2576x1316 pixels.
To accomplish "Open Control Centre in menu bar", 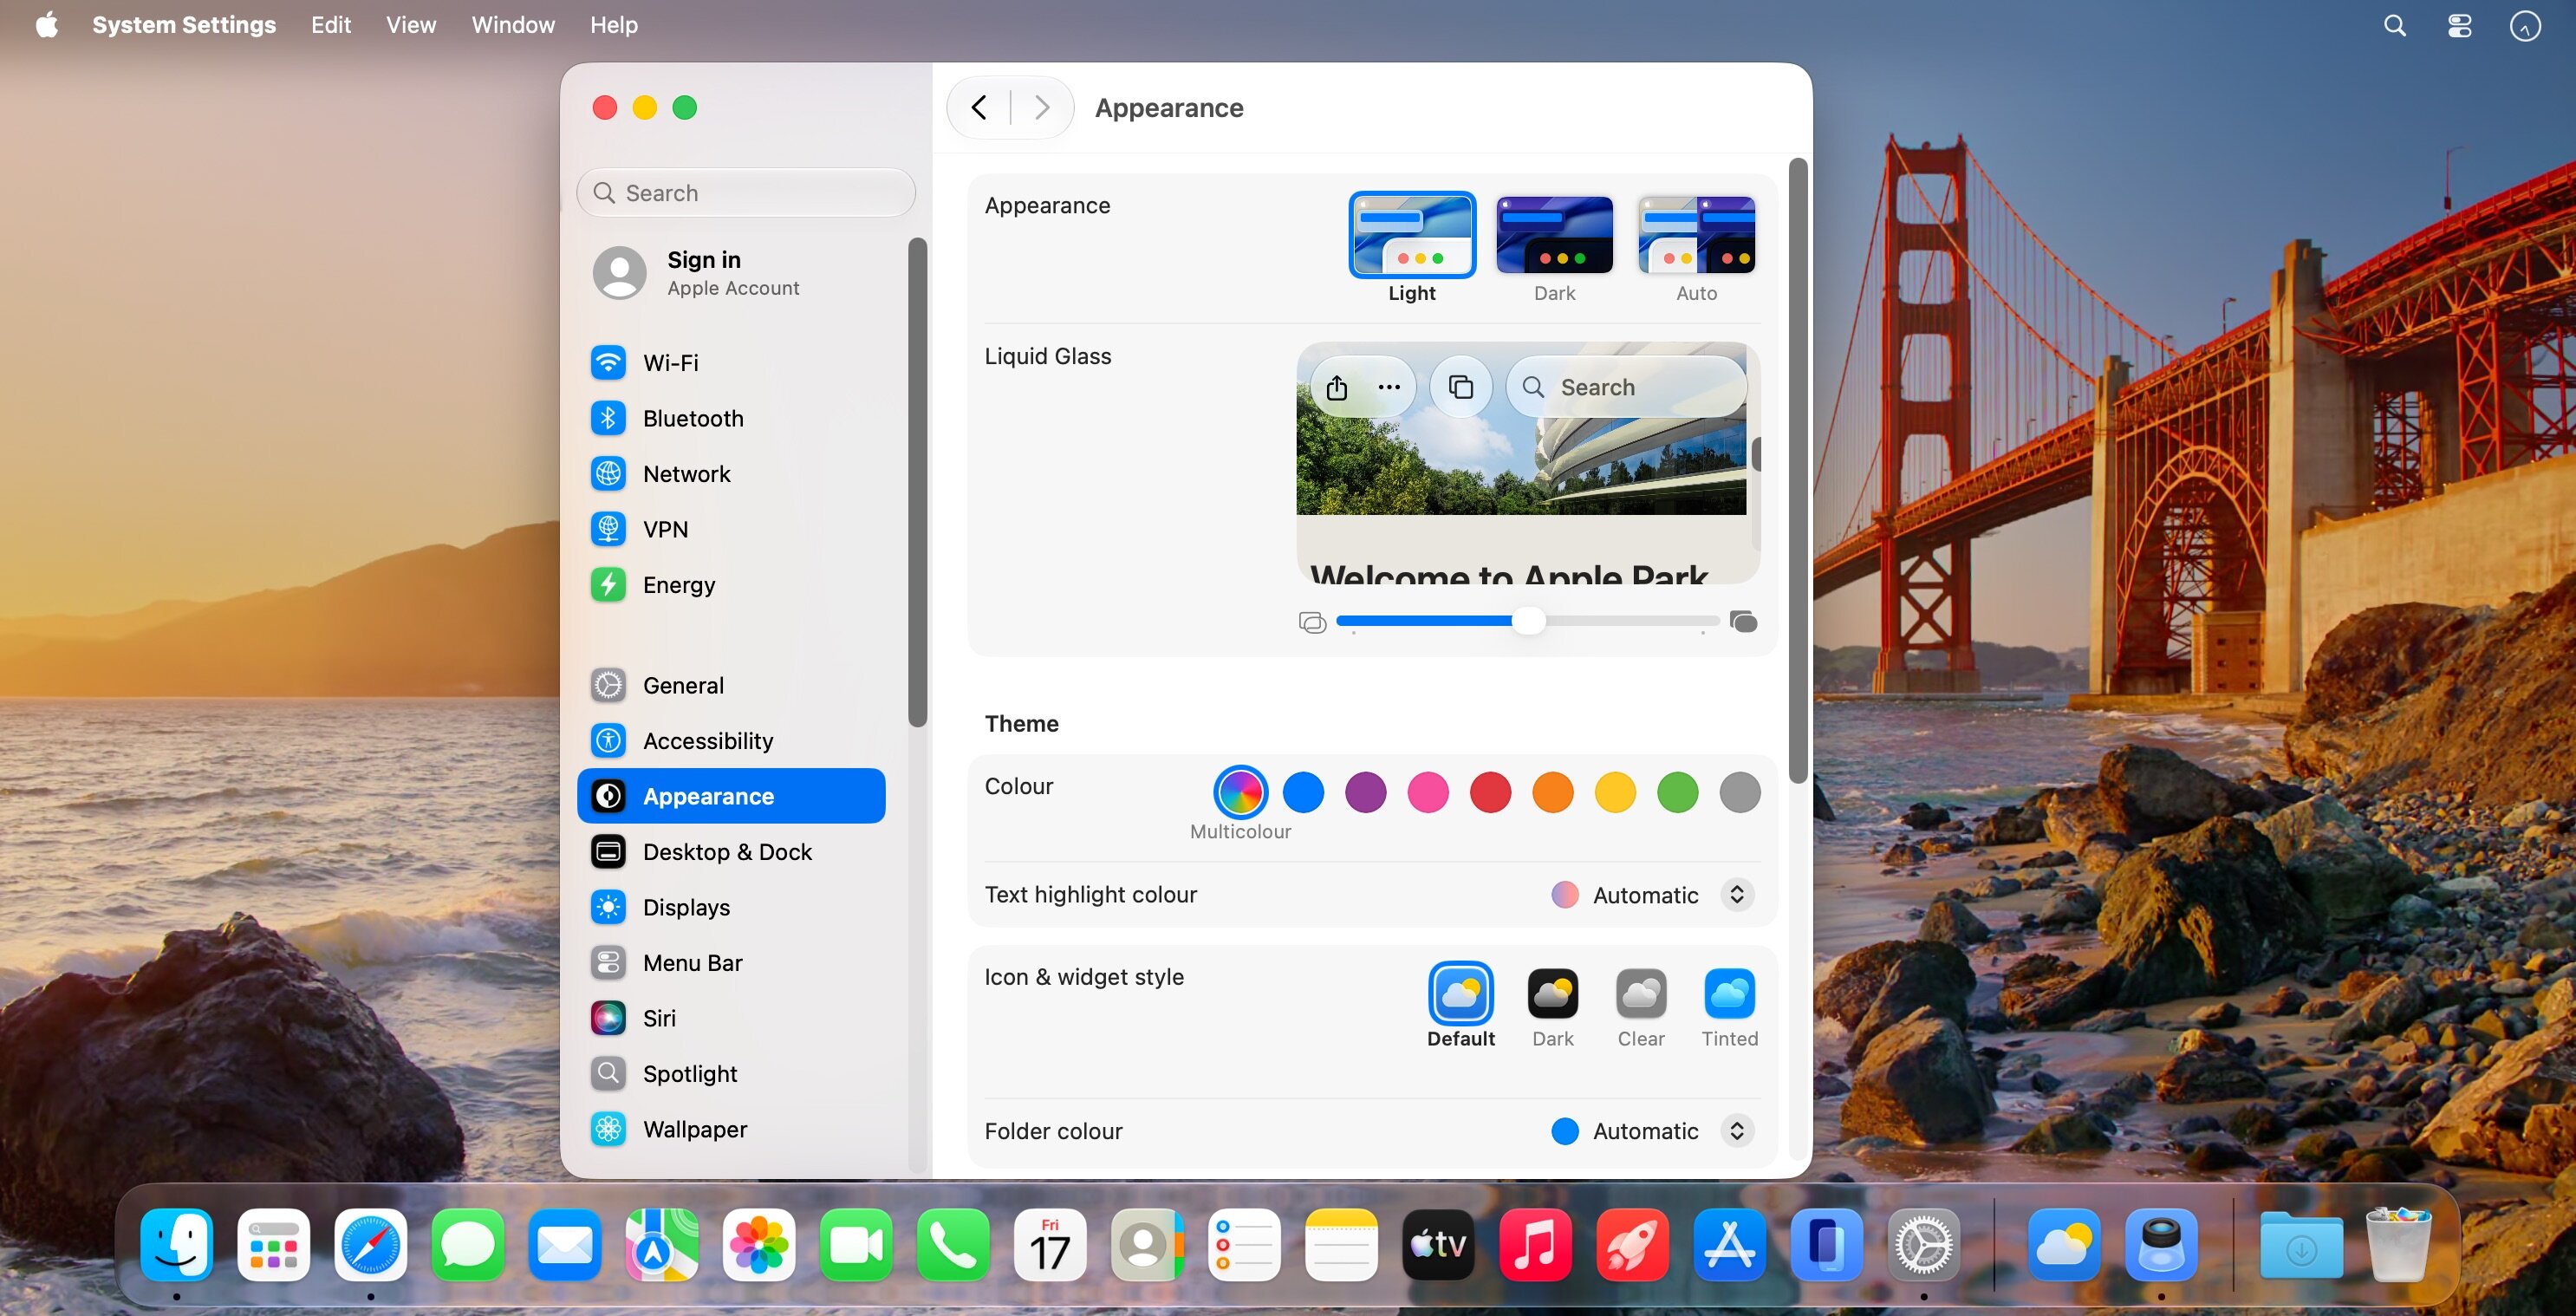I will coord(2459,25).
